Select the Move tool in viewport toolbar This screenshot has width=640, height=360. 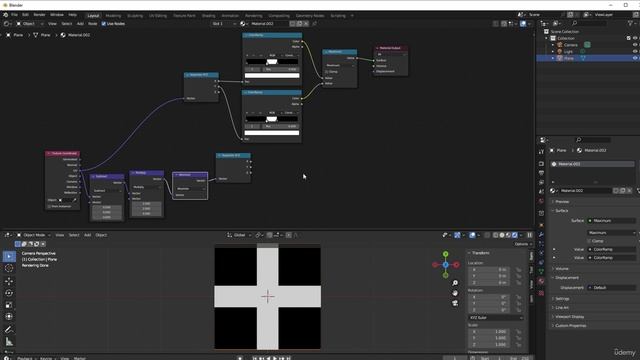[x=9, y=281]
